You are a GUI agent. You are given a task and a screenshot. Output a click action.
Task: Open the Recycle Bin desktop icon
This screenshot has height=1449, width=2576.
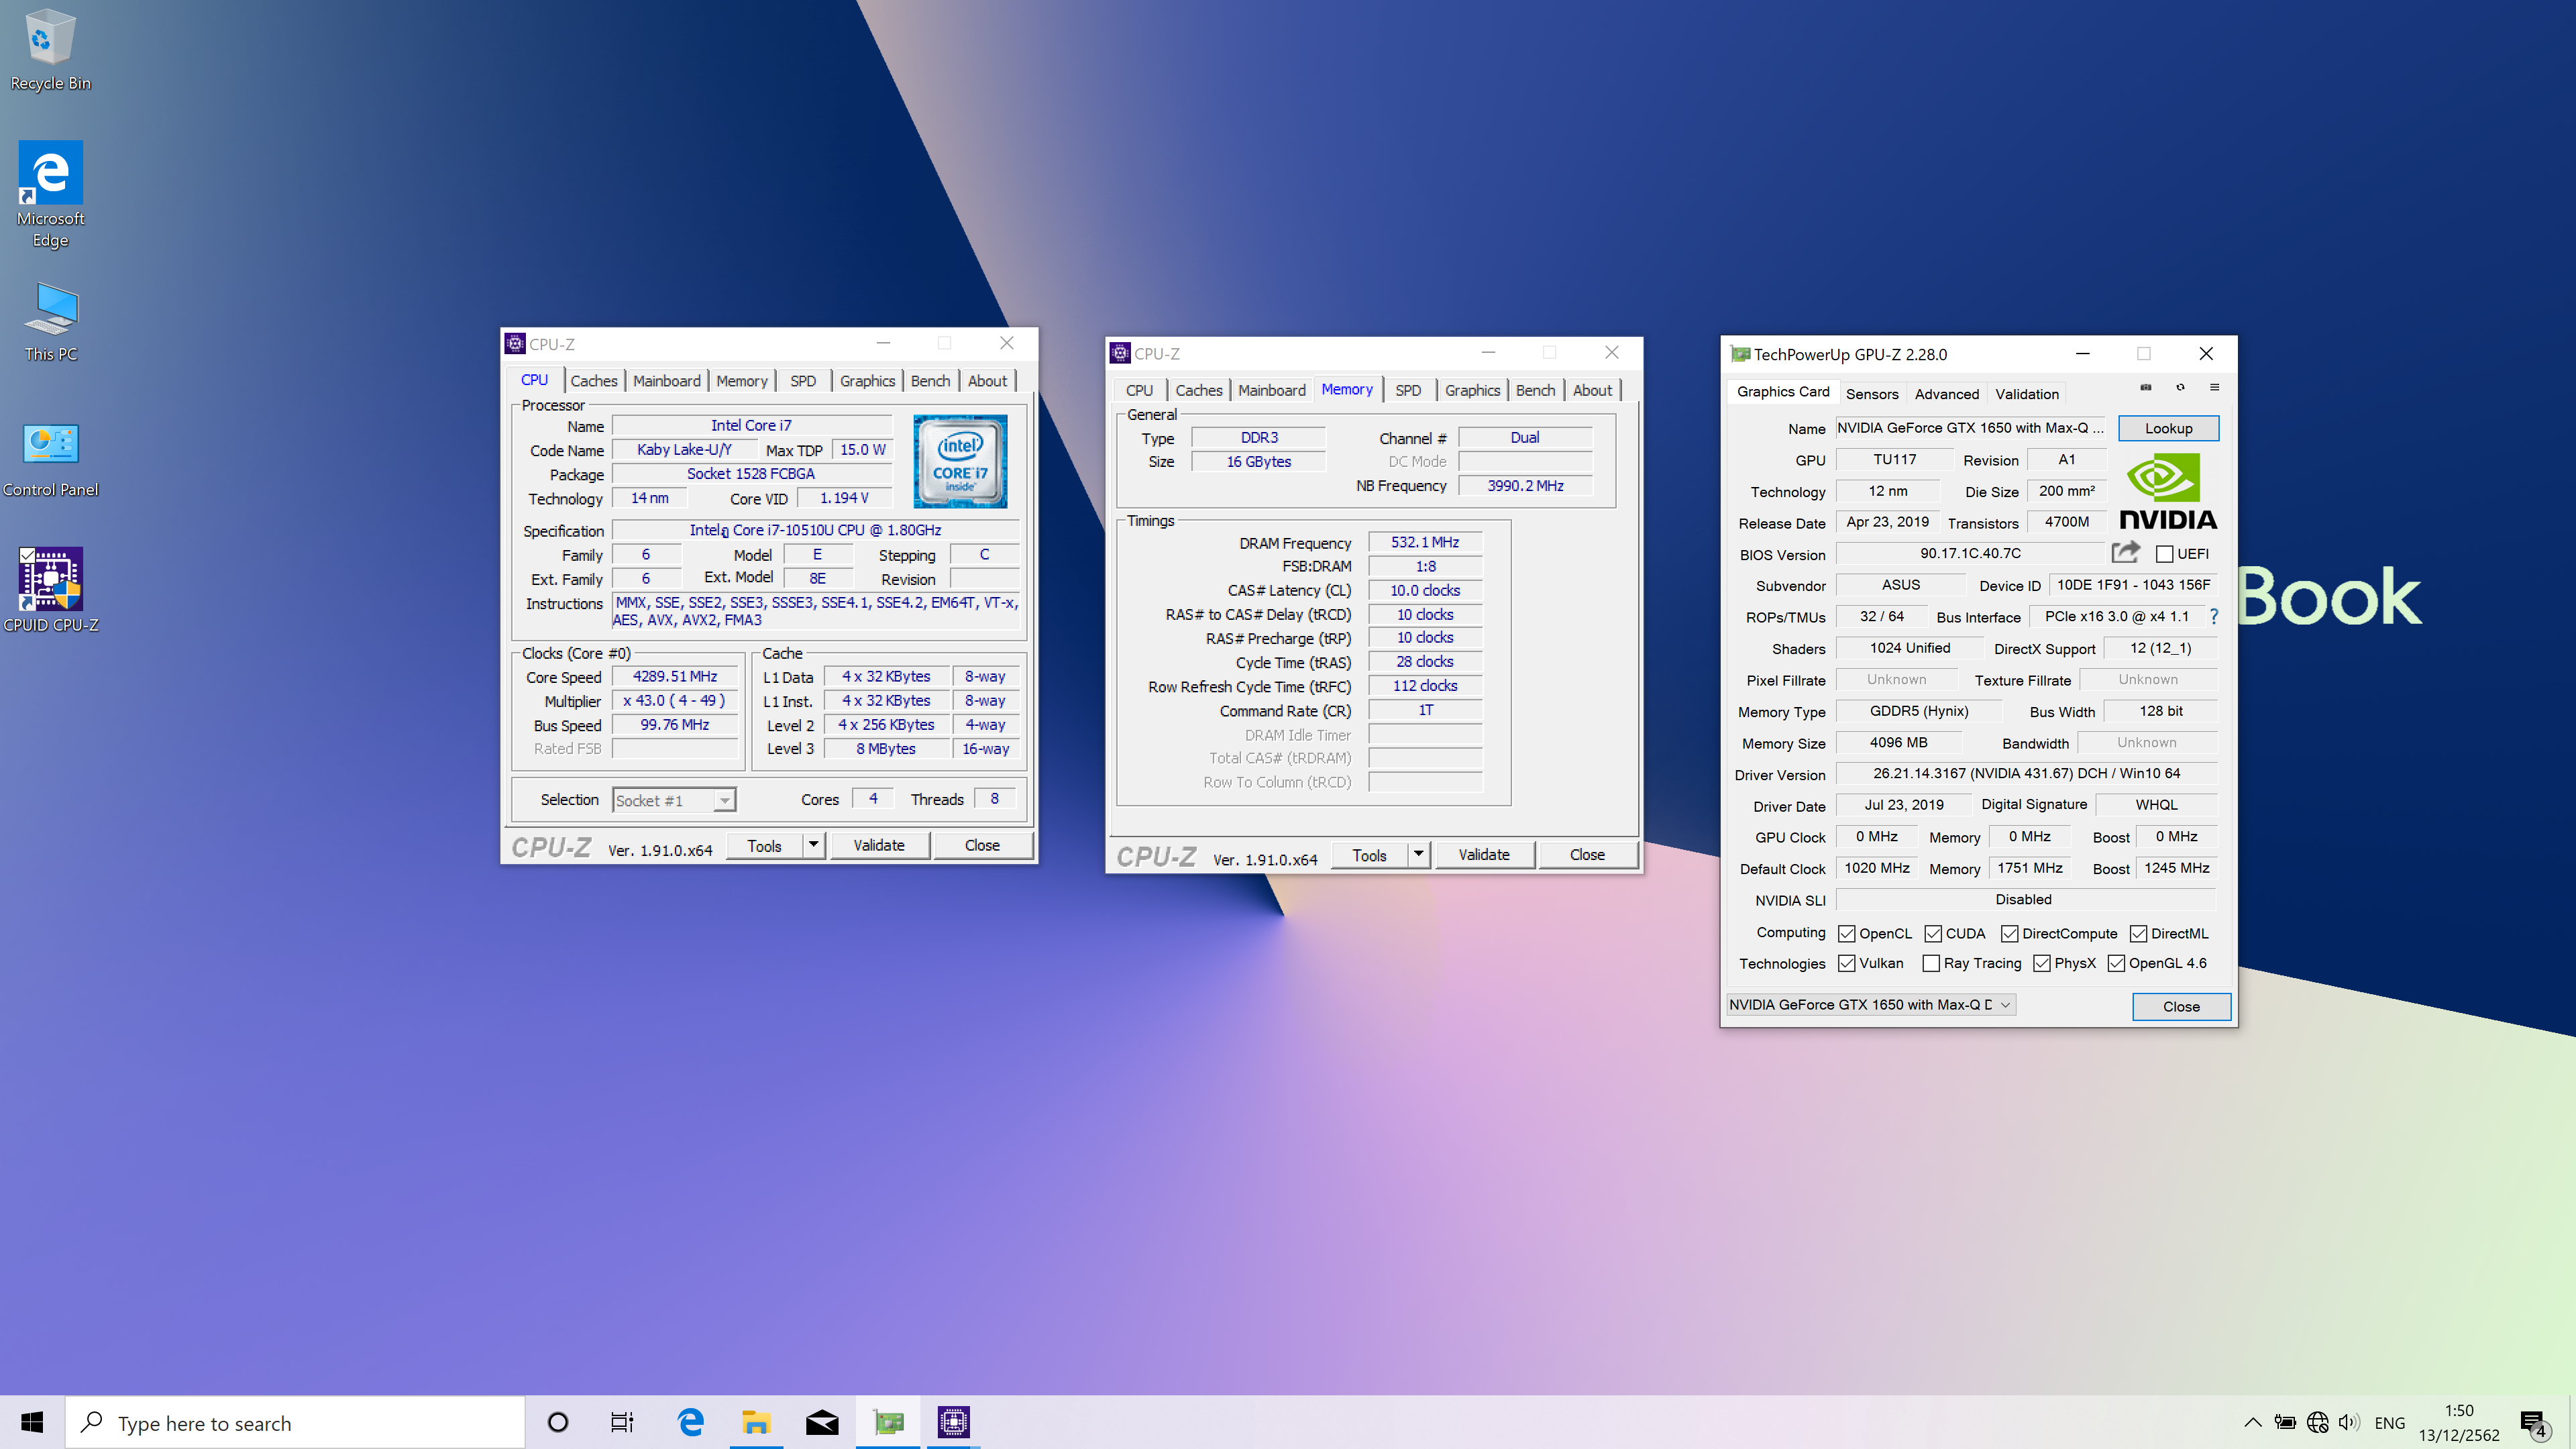50,51
